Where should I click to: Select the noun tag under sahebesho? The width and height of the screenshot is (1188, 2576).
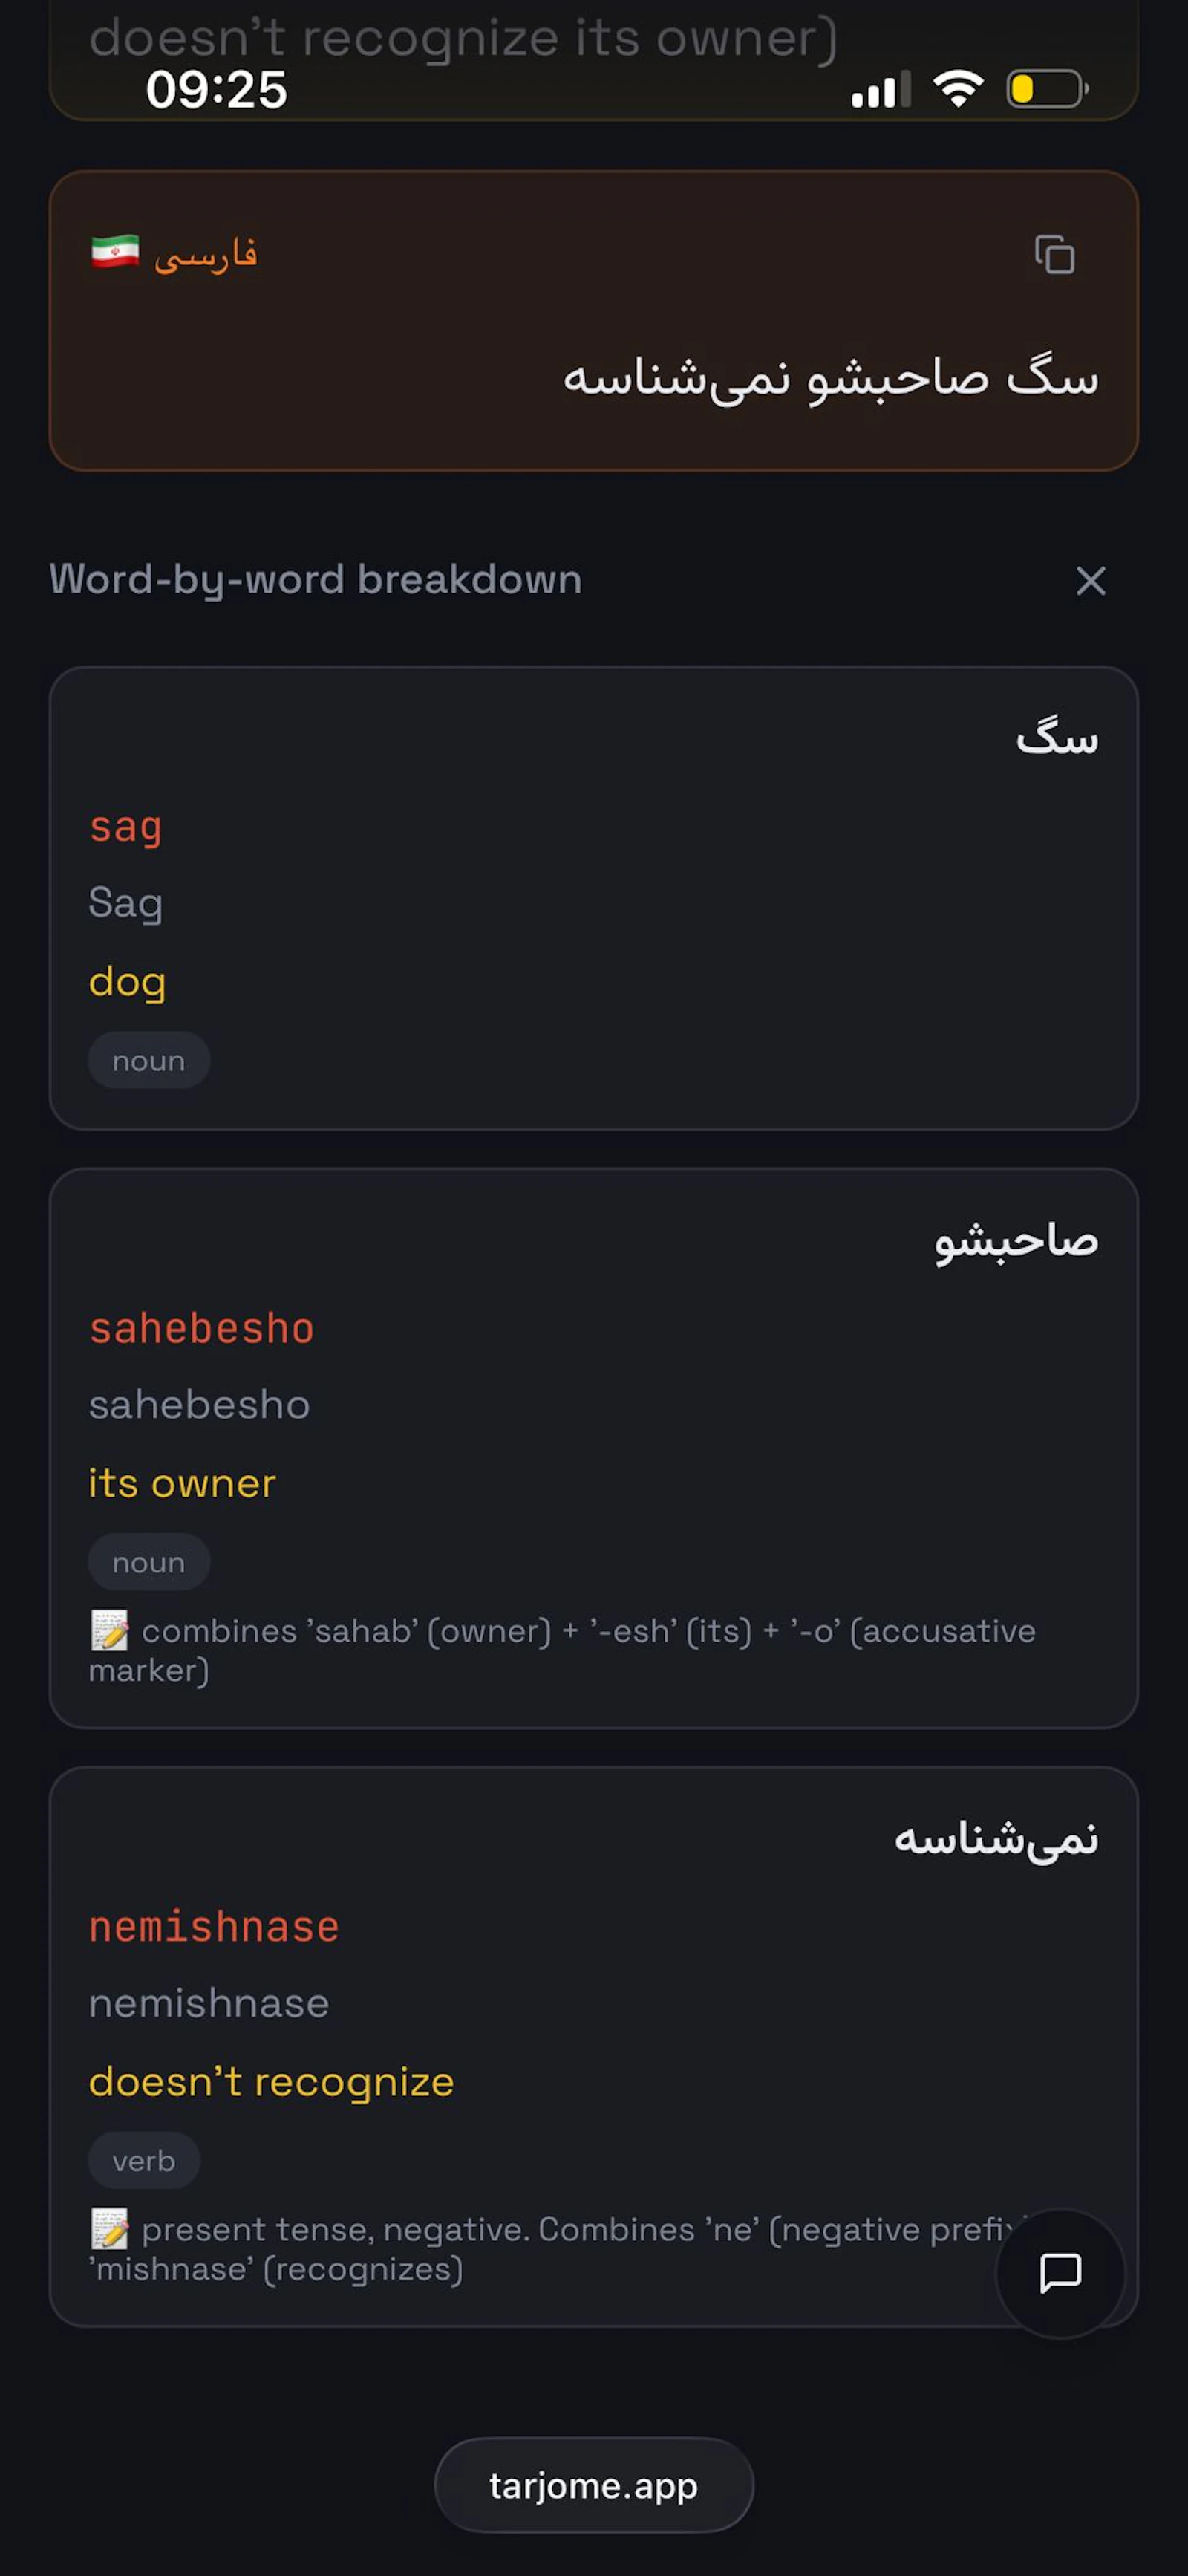pyautogui.click(x=148, y=1562)
